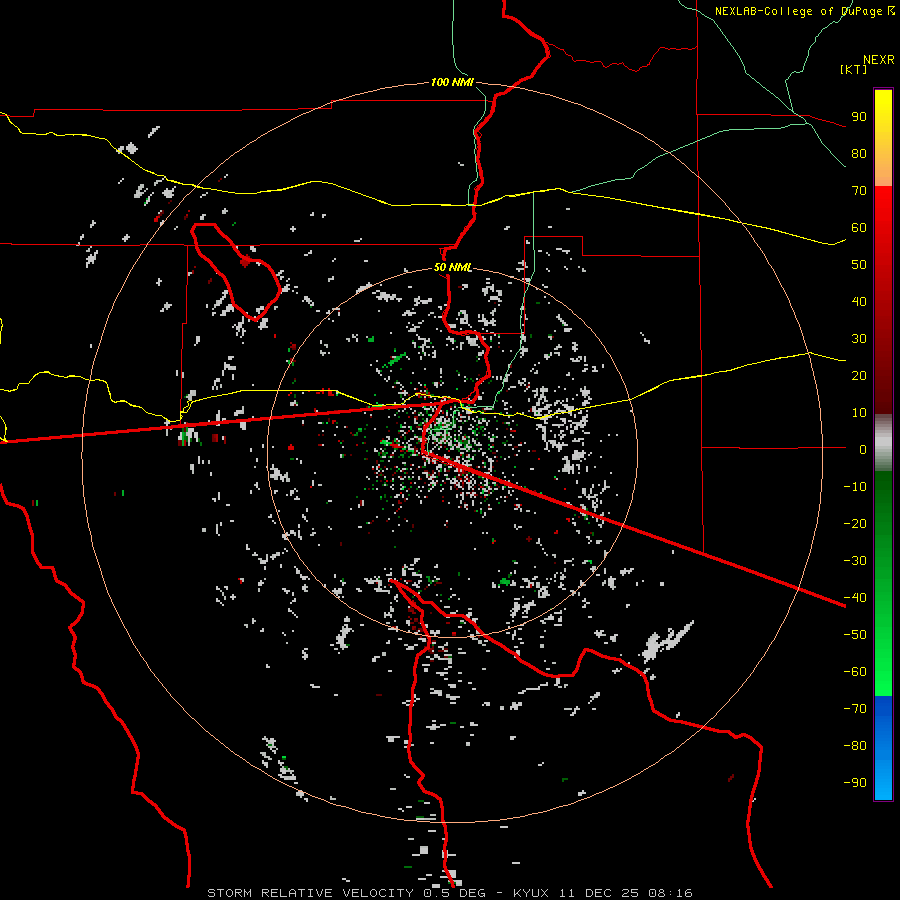The height and width of the screenshot is (900, 900).
Task: Click the -80 value on velocity scale
Action: coord(855,746)
